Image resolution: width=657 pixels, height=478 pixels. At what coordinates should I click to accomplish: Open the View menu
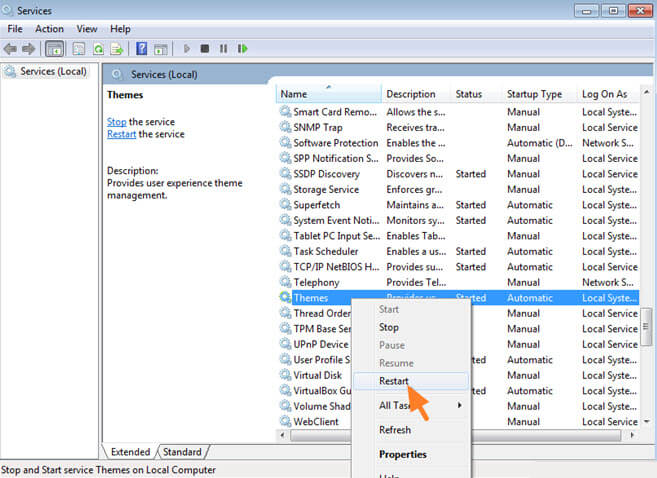tap(87, 29)
